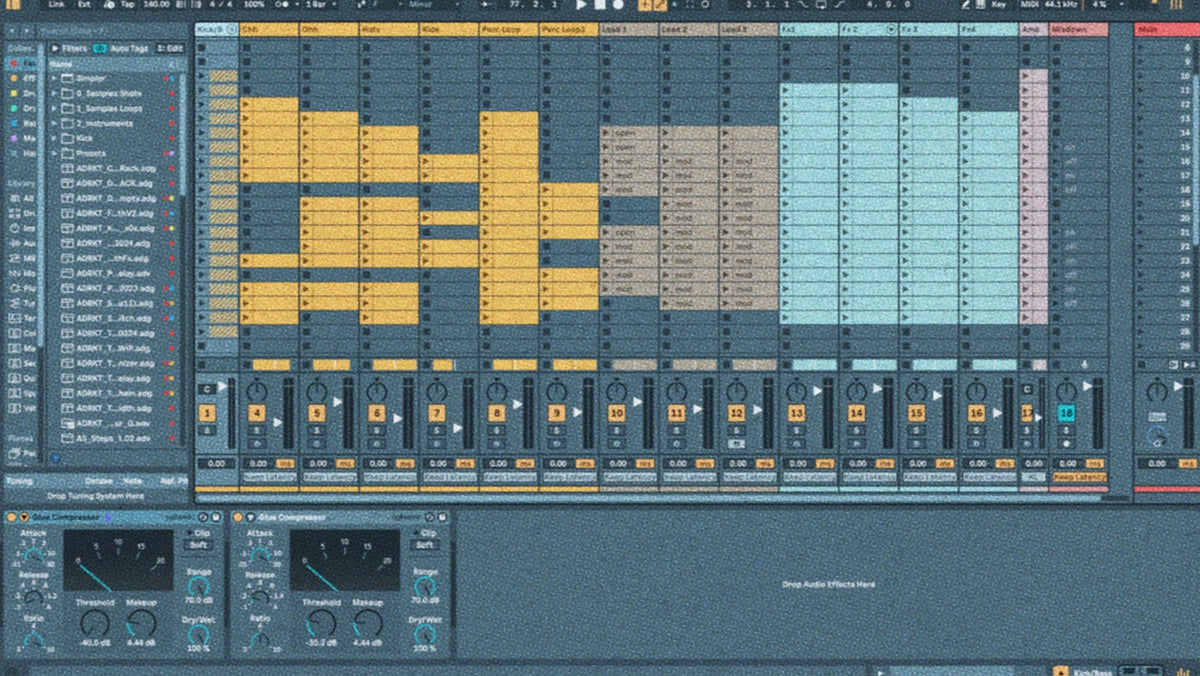Click save preset icon of -40.0 dB Glue Compressor
Viewport: 1200px width, 676px height.
[x=215, y=517]
